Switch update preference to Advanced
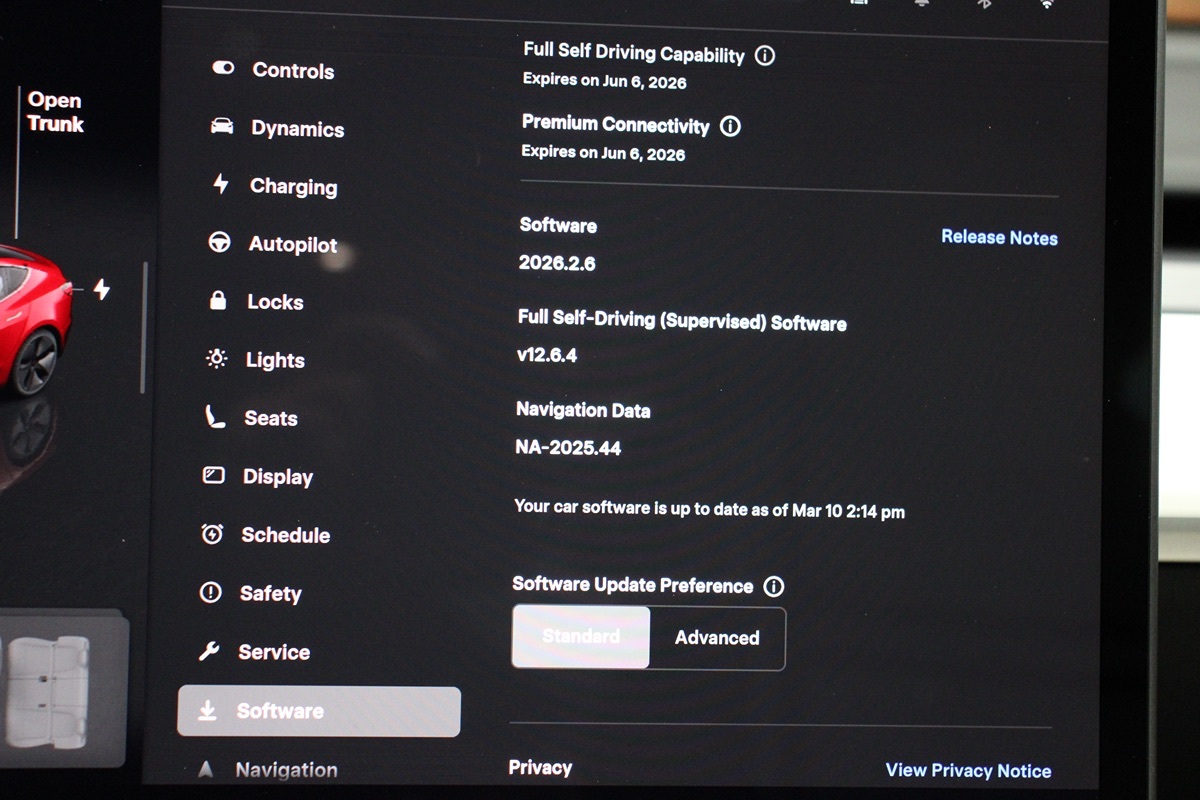The height and width of the screenshot is (800, 1200). click(717, 638)
